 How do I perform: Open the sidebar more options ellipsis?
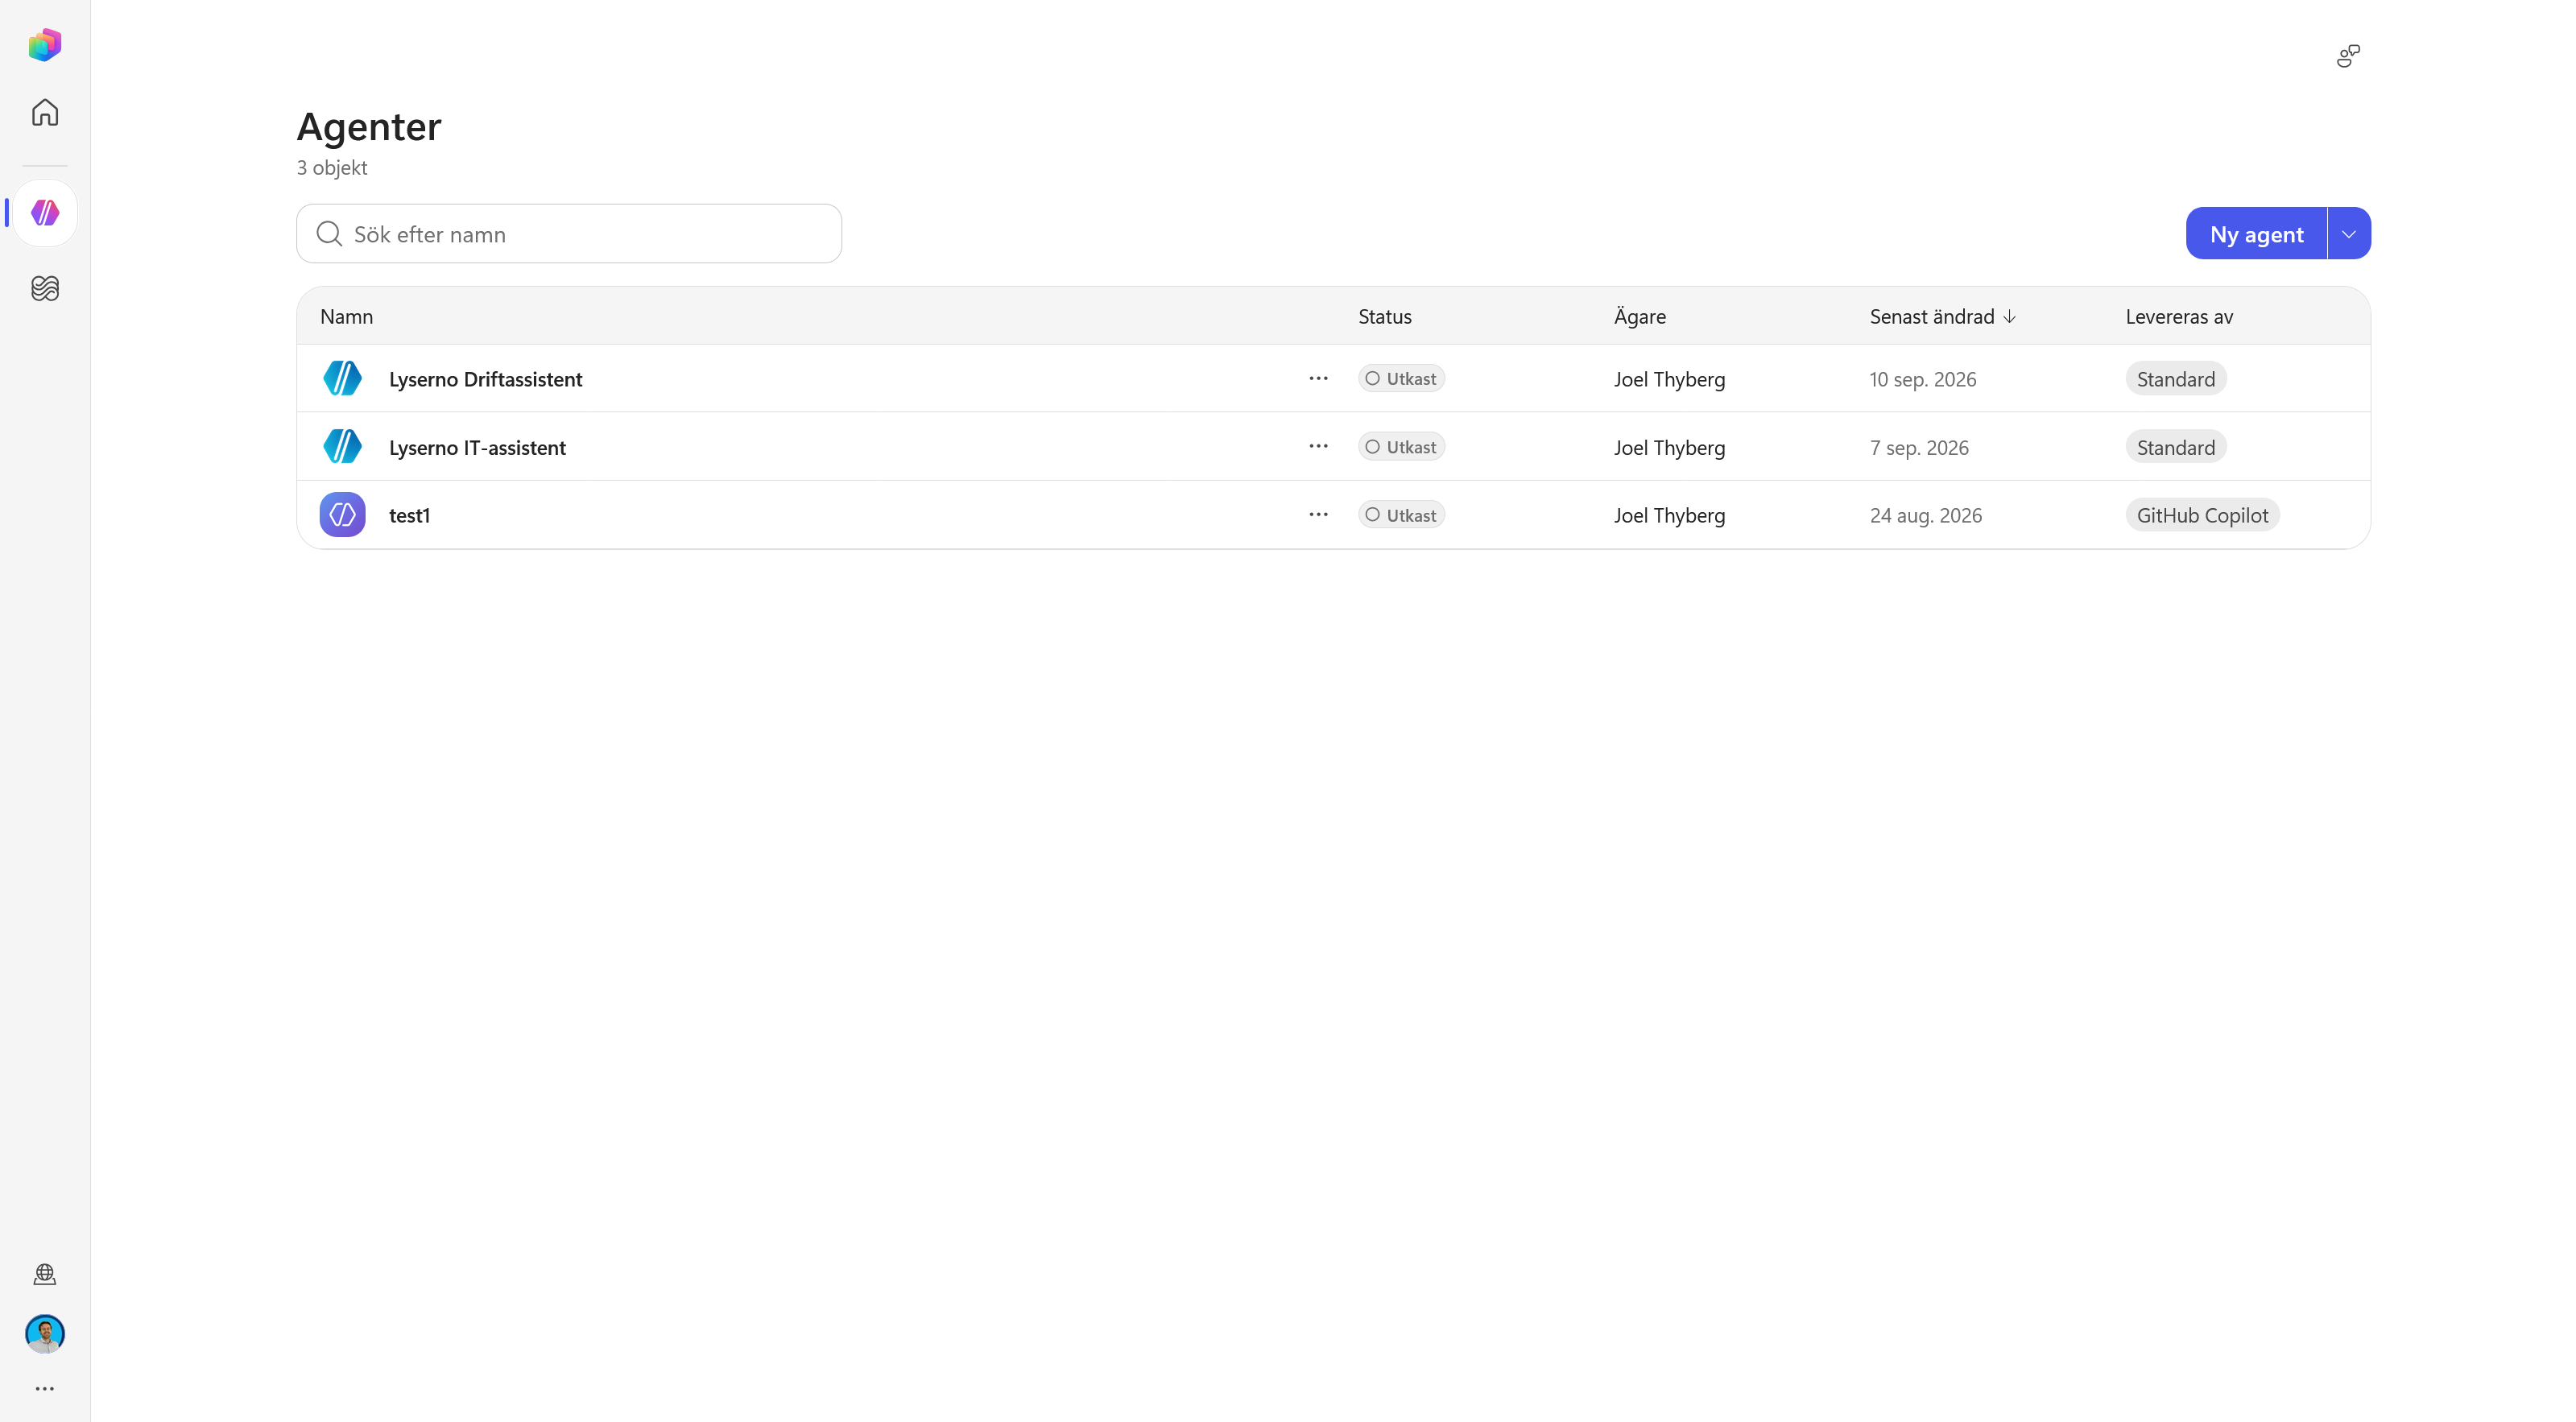pyautogui.click(x=45, y=1388)
